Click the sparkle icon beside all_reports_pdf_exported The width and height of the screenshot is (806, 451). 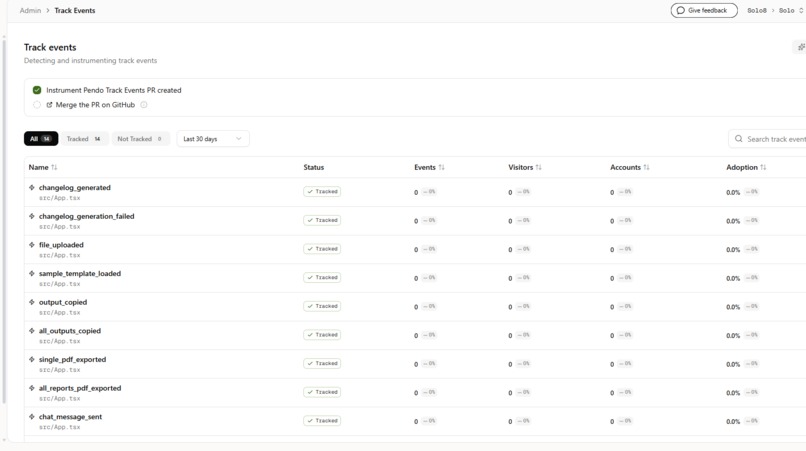[32, 388]
